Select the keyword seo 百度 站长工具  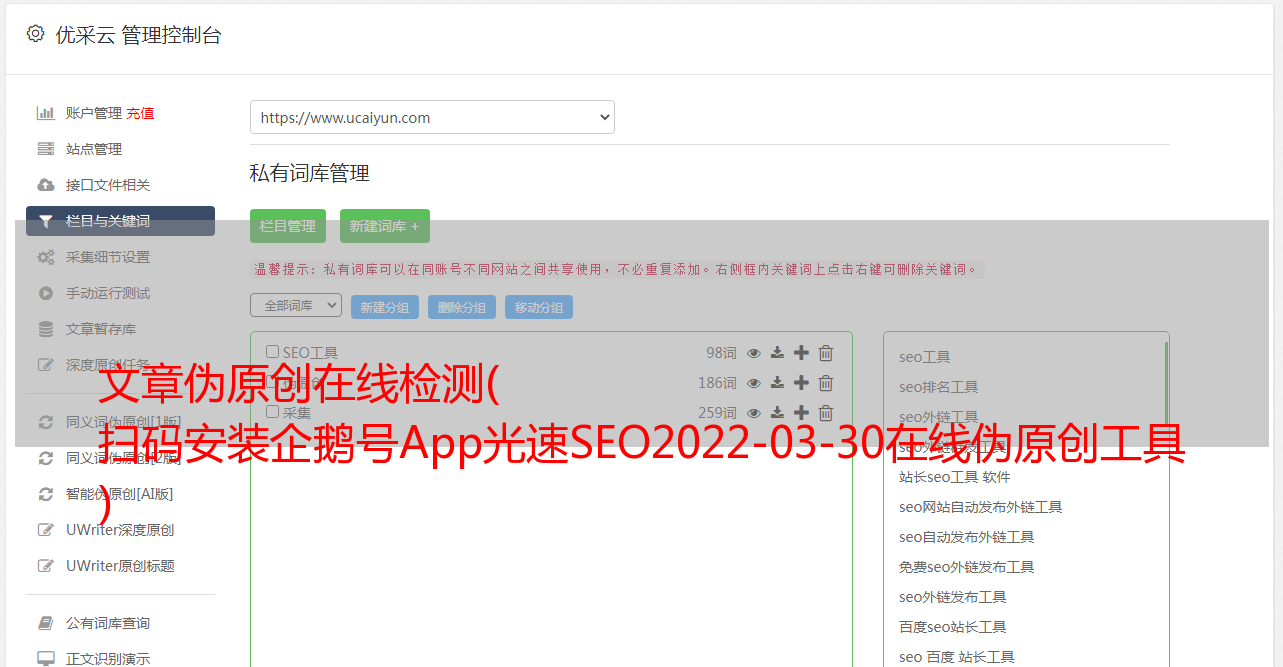pyautogui.click(x=956, y=657)
